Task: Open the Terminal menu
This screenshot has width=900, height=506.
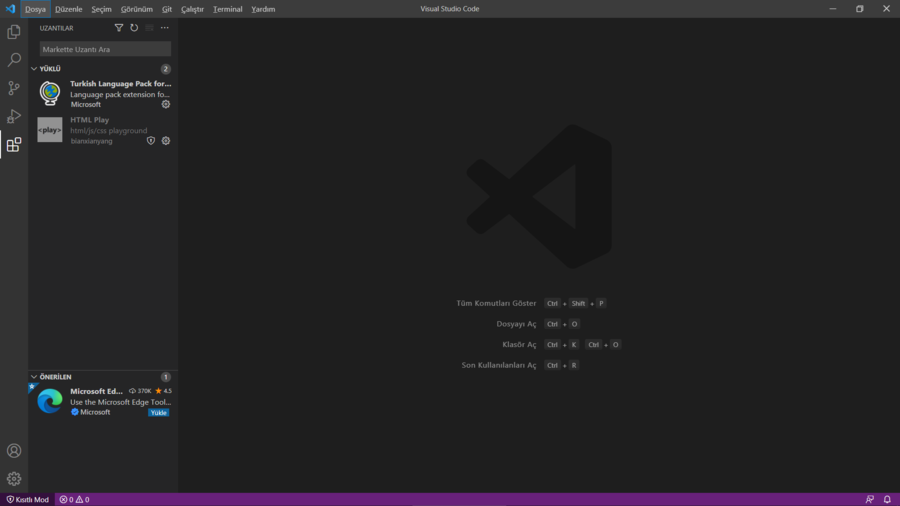Action: [x=227, y=9]
